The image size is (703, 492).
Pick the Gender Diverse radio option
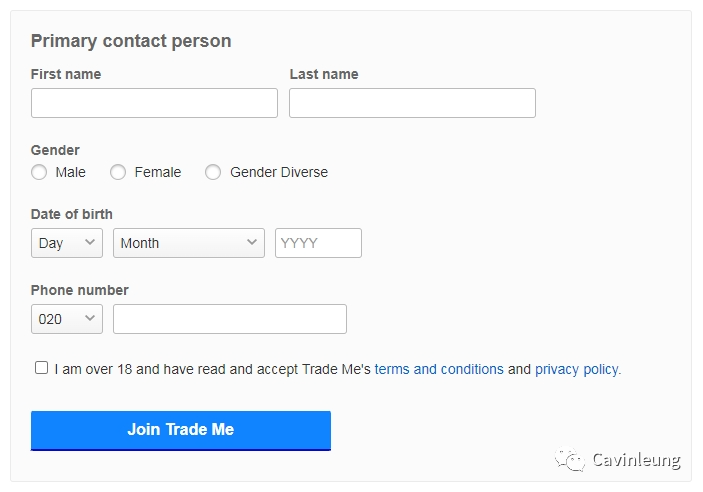213,172
